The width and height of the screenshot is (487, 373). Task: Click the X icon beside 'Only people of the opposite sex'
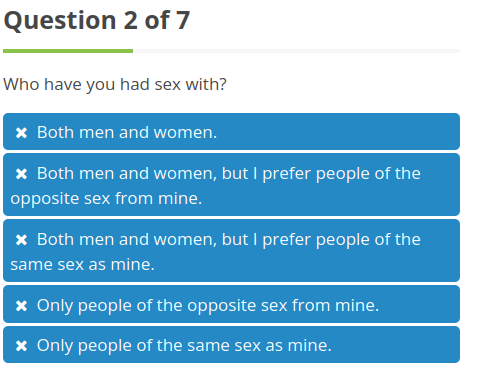tap(21, 306)
